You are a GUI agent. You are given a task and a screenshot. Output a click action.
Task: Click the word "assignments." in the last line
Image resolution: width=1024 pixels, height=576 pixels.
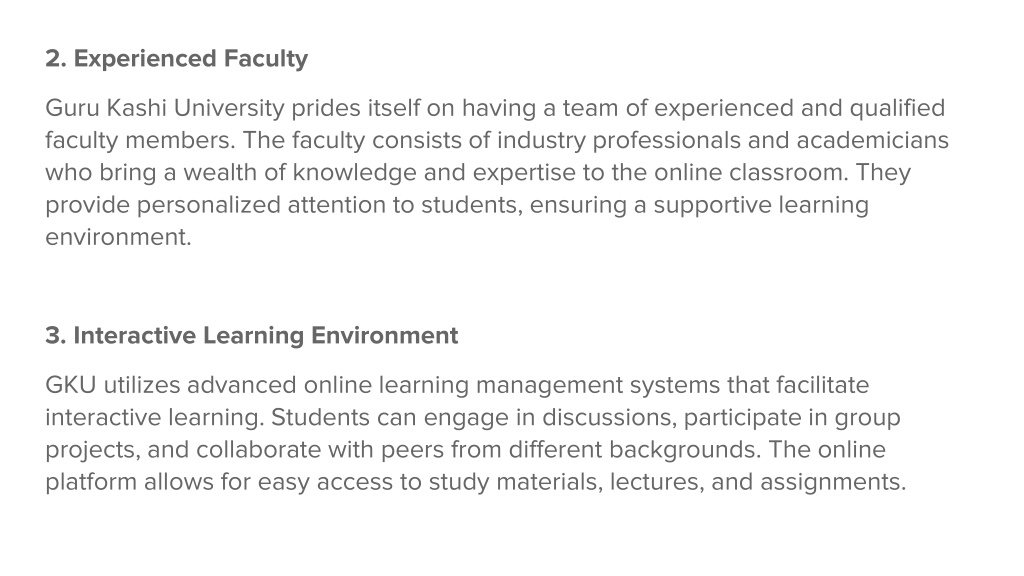click(833, 482)
